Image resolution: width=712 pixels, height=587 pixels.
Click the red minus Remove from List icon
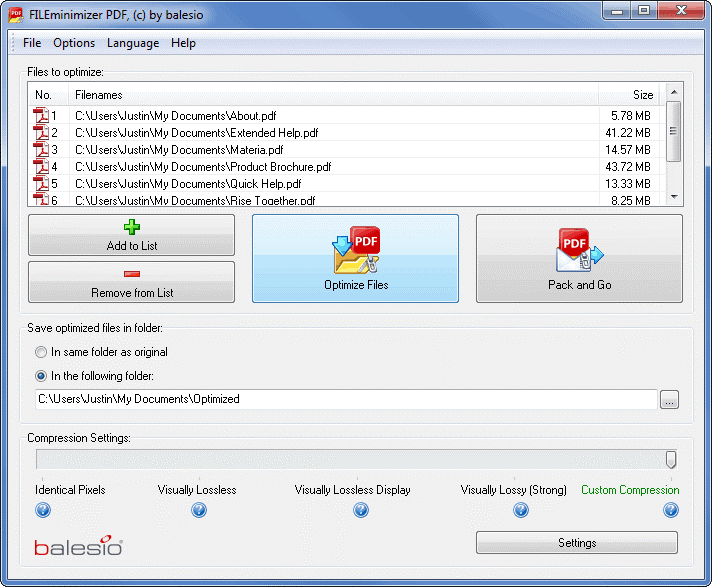[131, 275]
